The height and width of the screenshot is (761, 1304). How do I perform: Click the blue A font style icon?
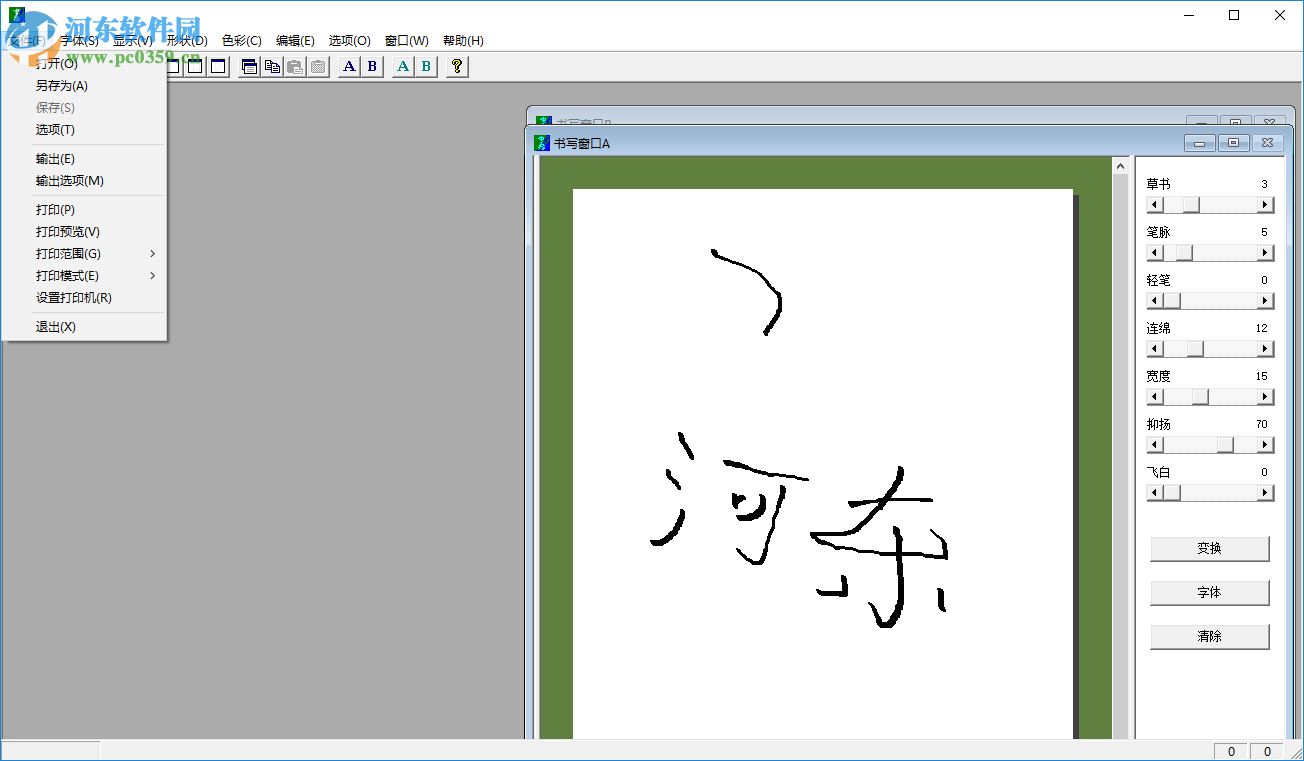coord(348,66)
